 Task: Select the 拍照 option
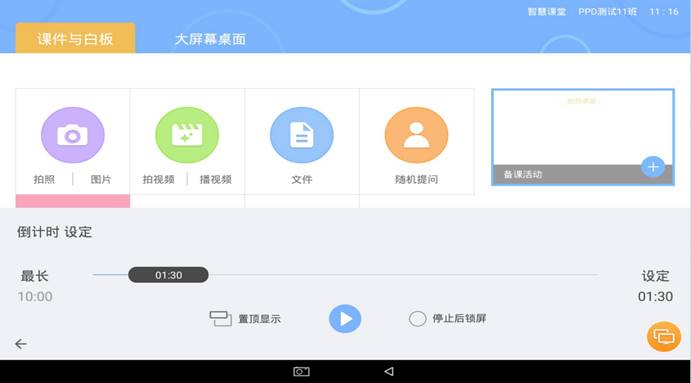coord(44,179)
